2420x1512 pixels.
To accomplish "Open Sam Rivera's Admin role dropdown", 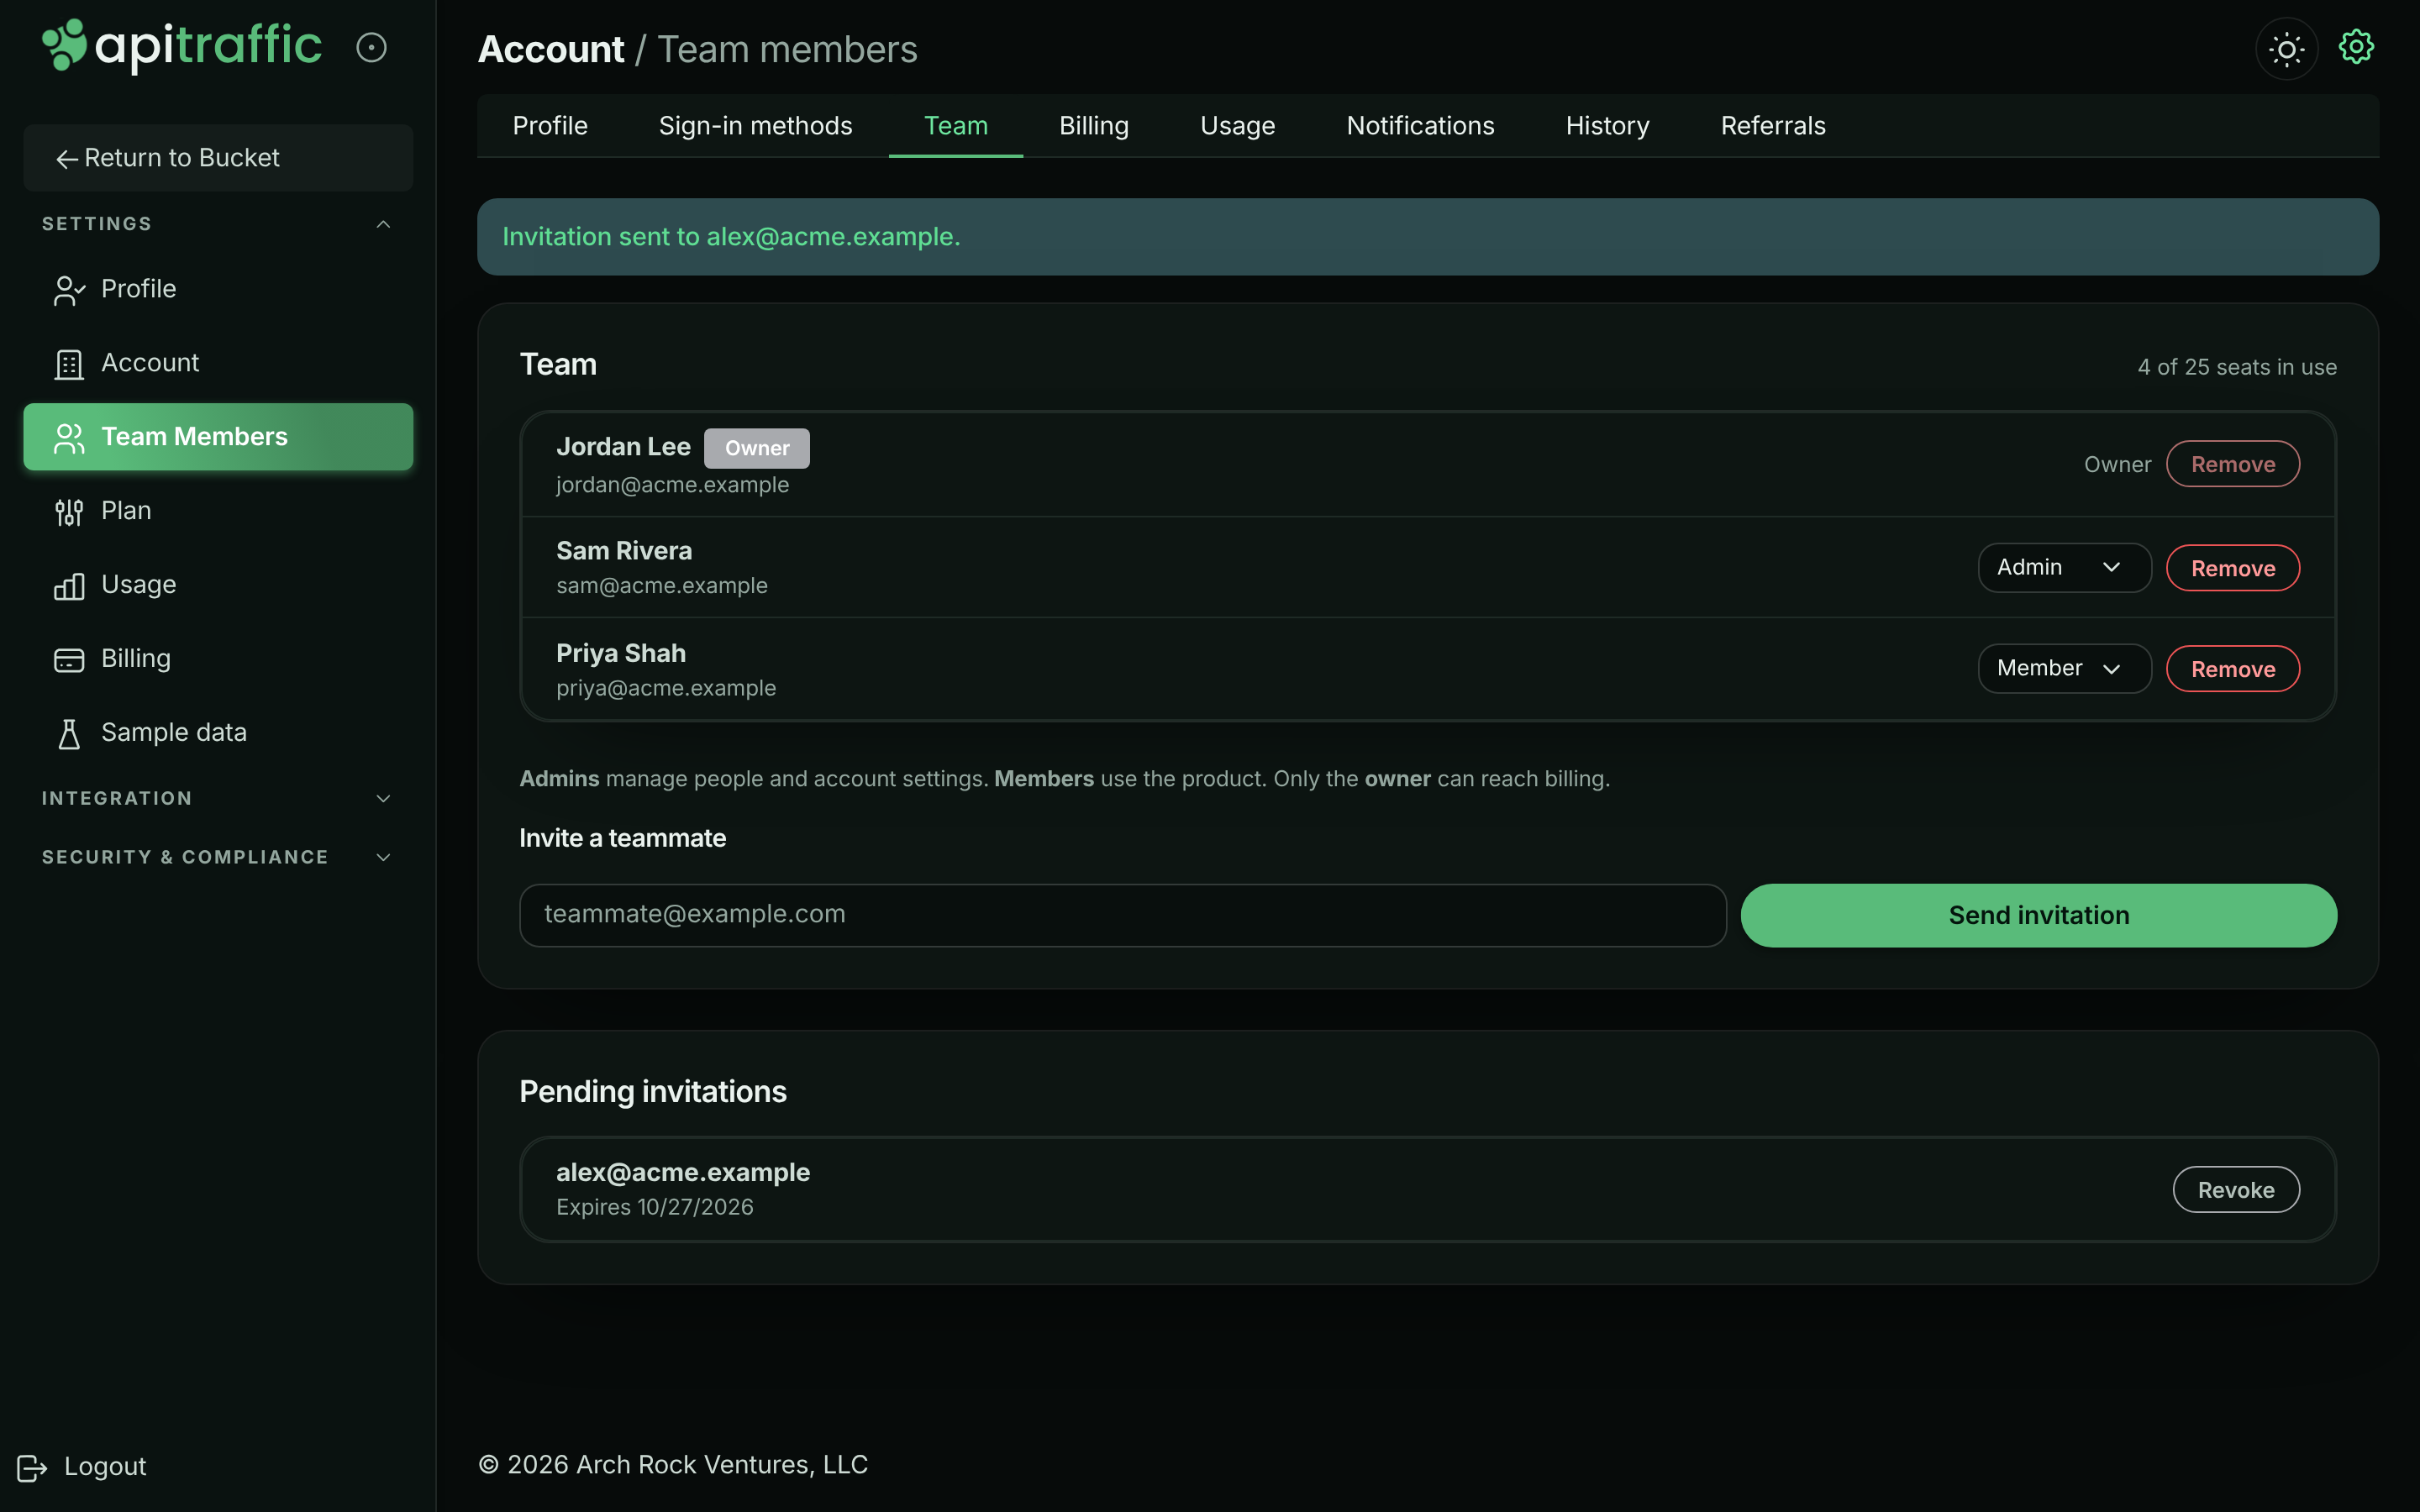I will point(2064,567).
